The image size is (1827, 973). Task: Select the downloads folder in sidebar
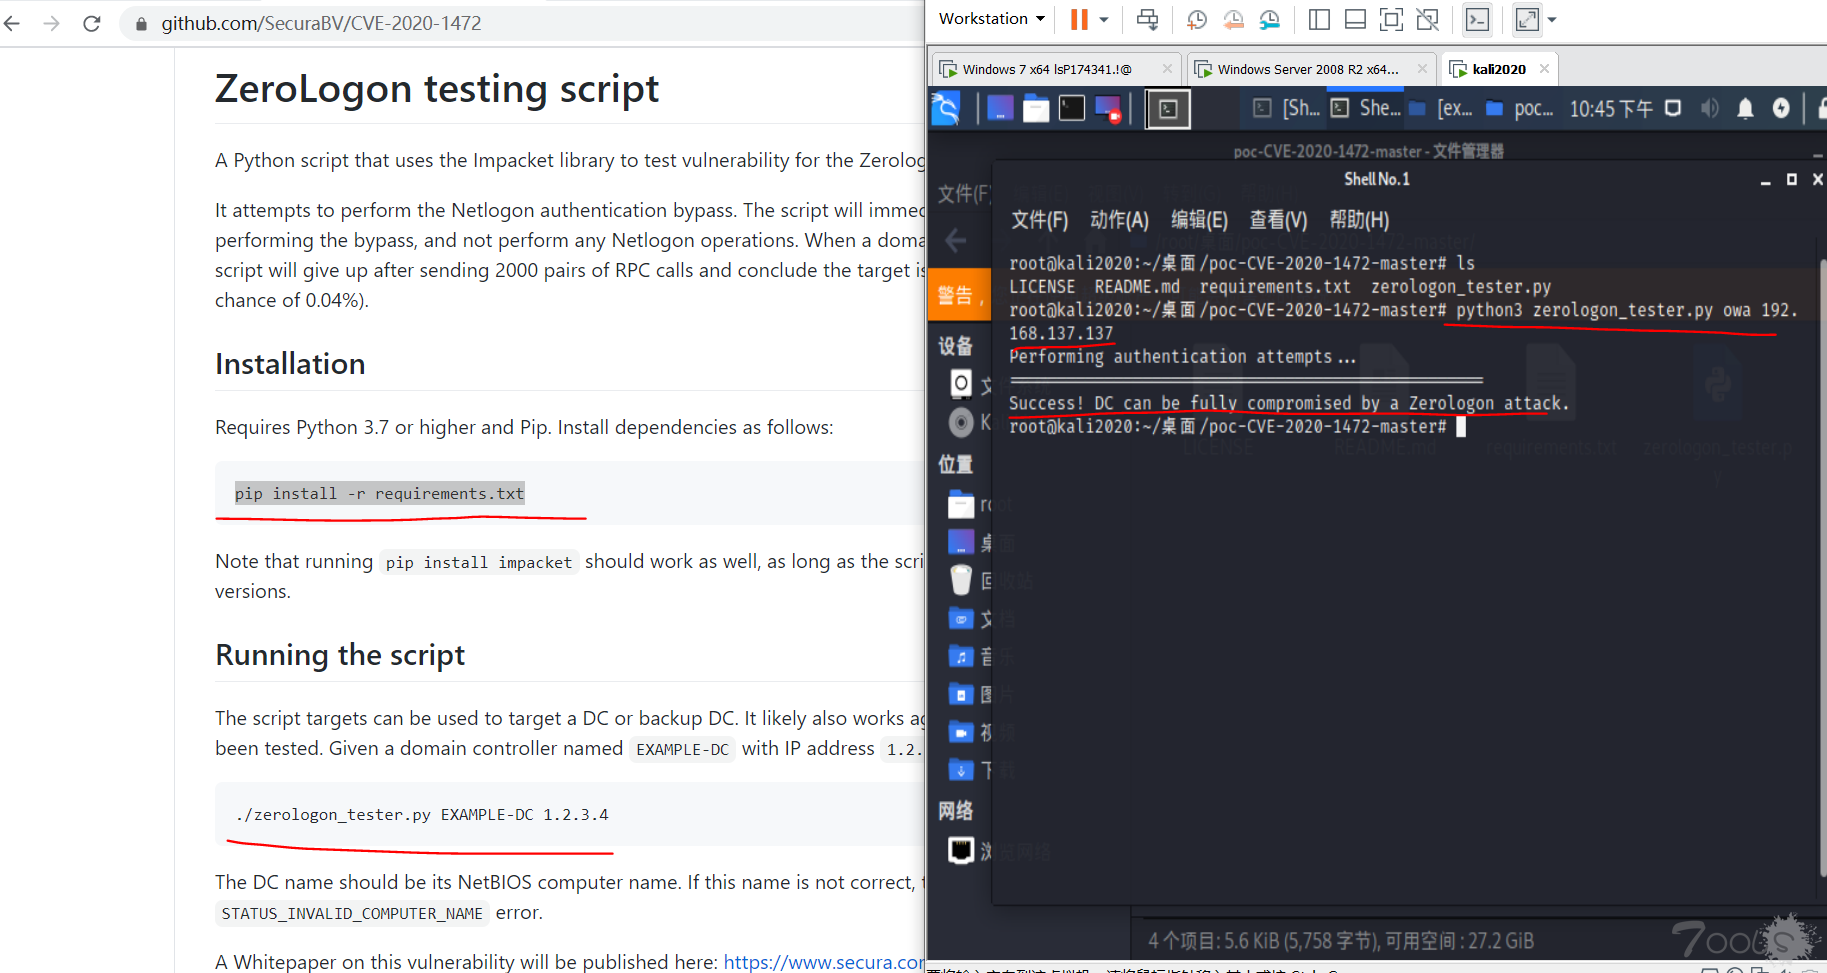click(961, 770)
